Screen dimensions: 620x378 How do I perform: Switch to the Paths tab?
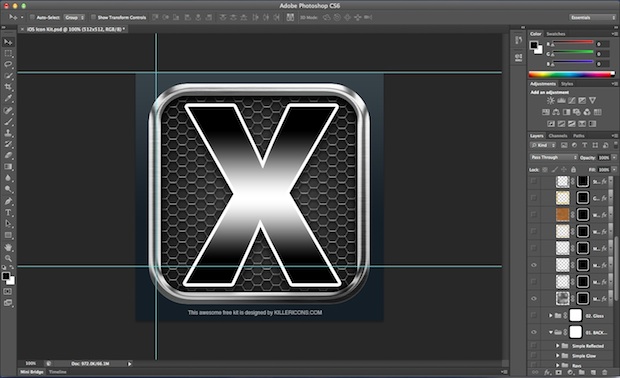579,136
